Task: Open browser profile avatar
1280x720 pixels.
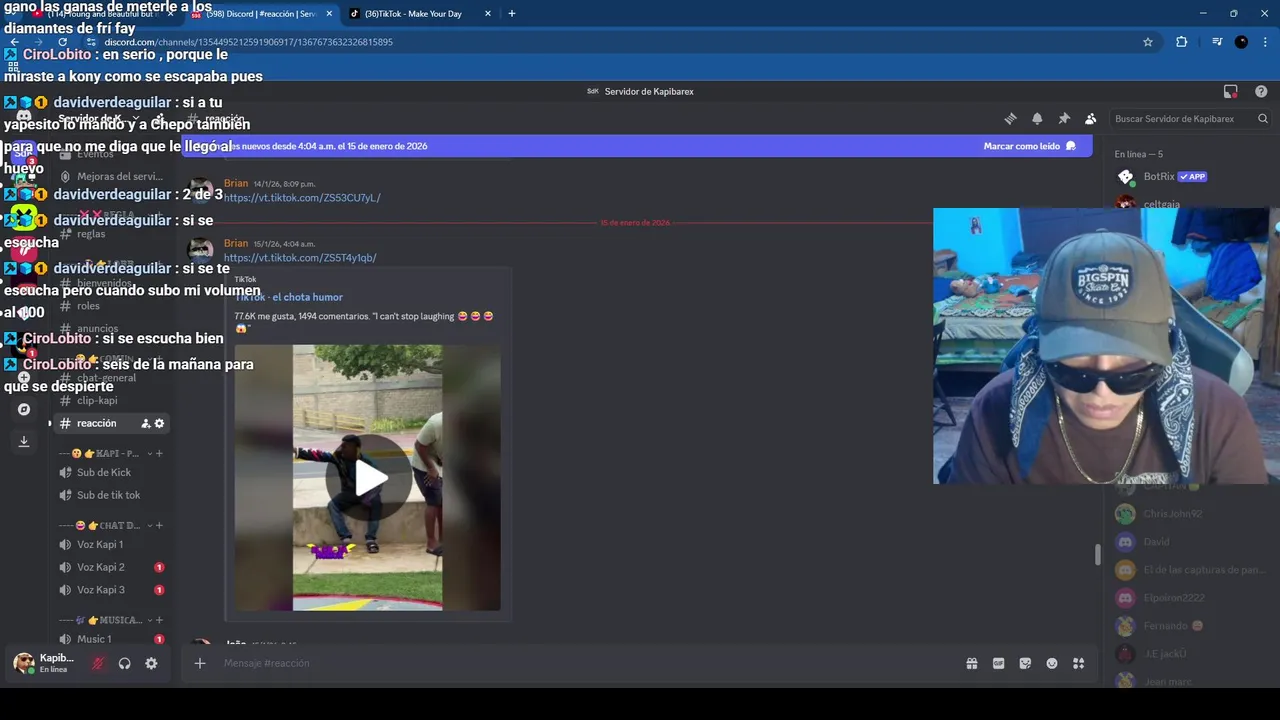Action: click(1241, 42)
